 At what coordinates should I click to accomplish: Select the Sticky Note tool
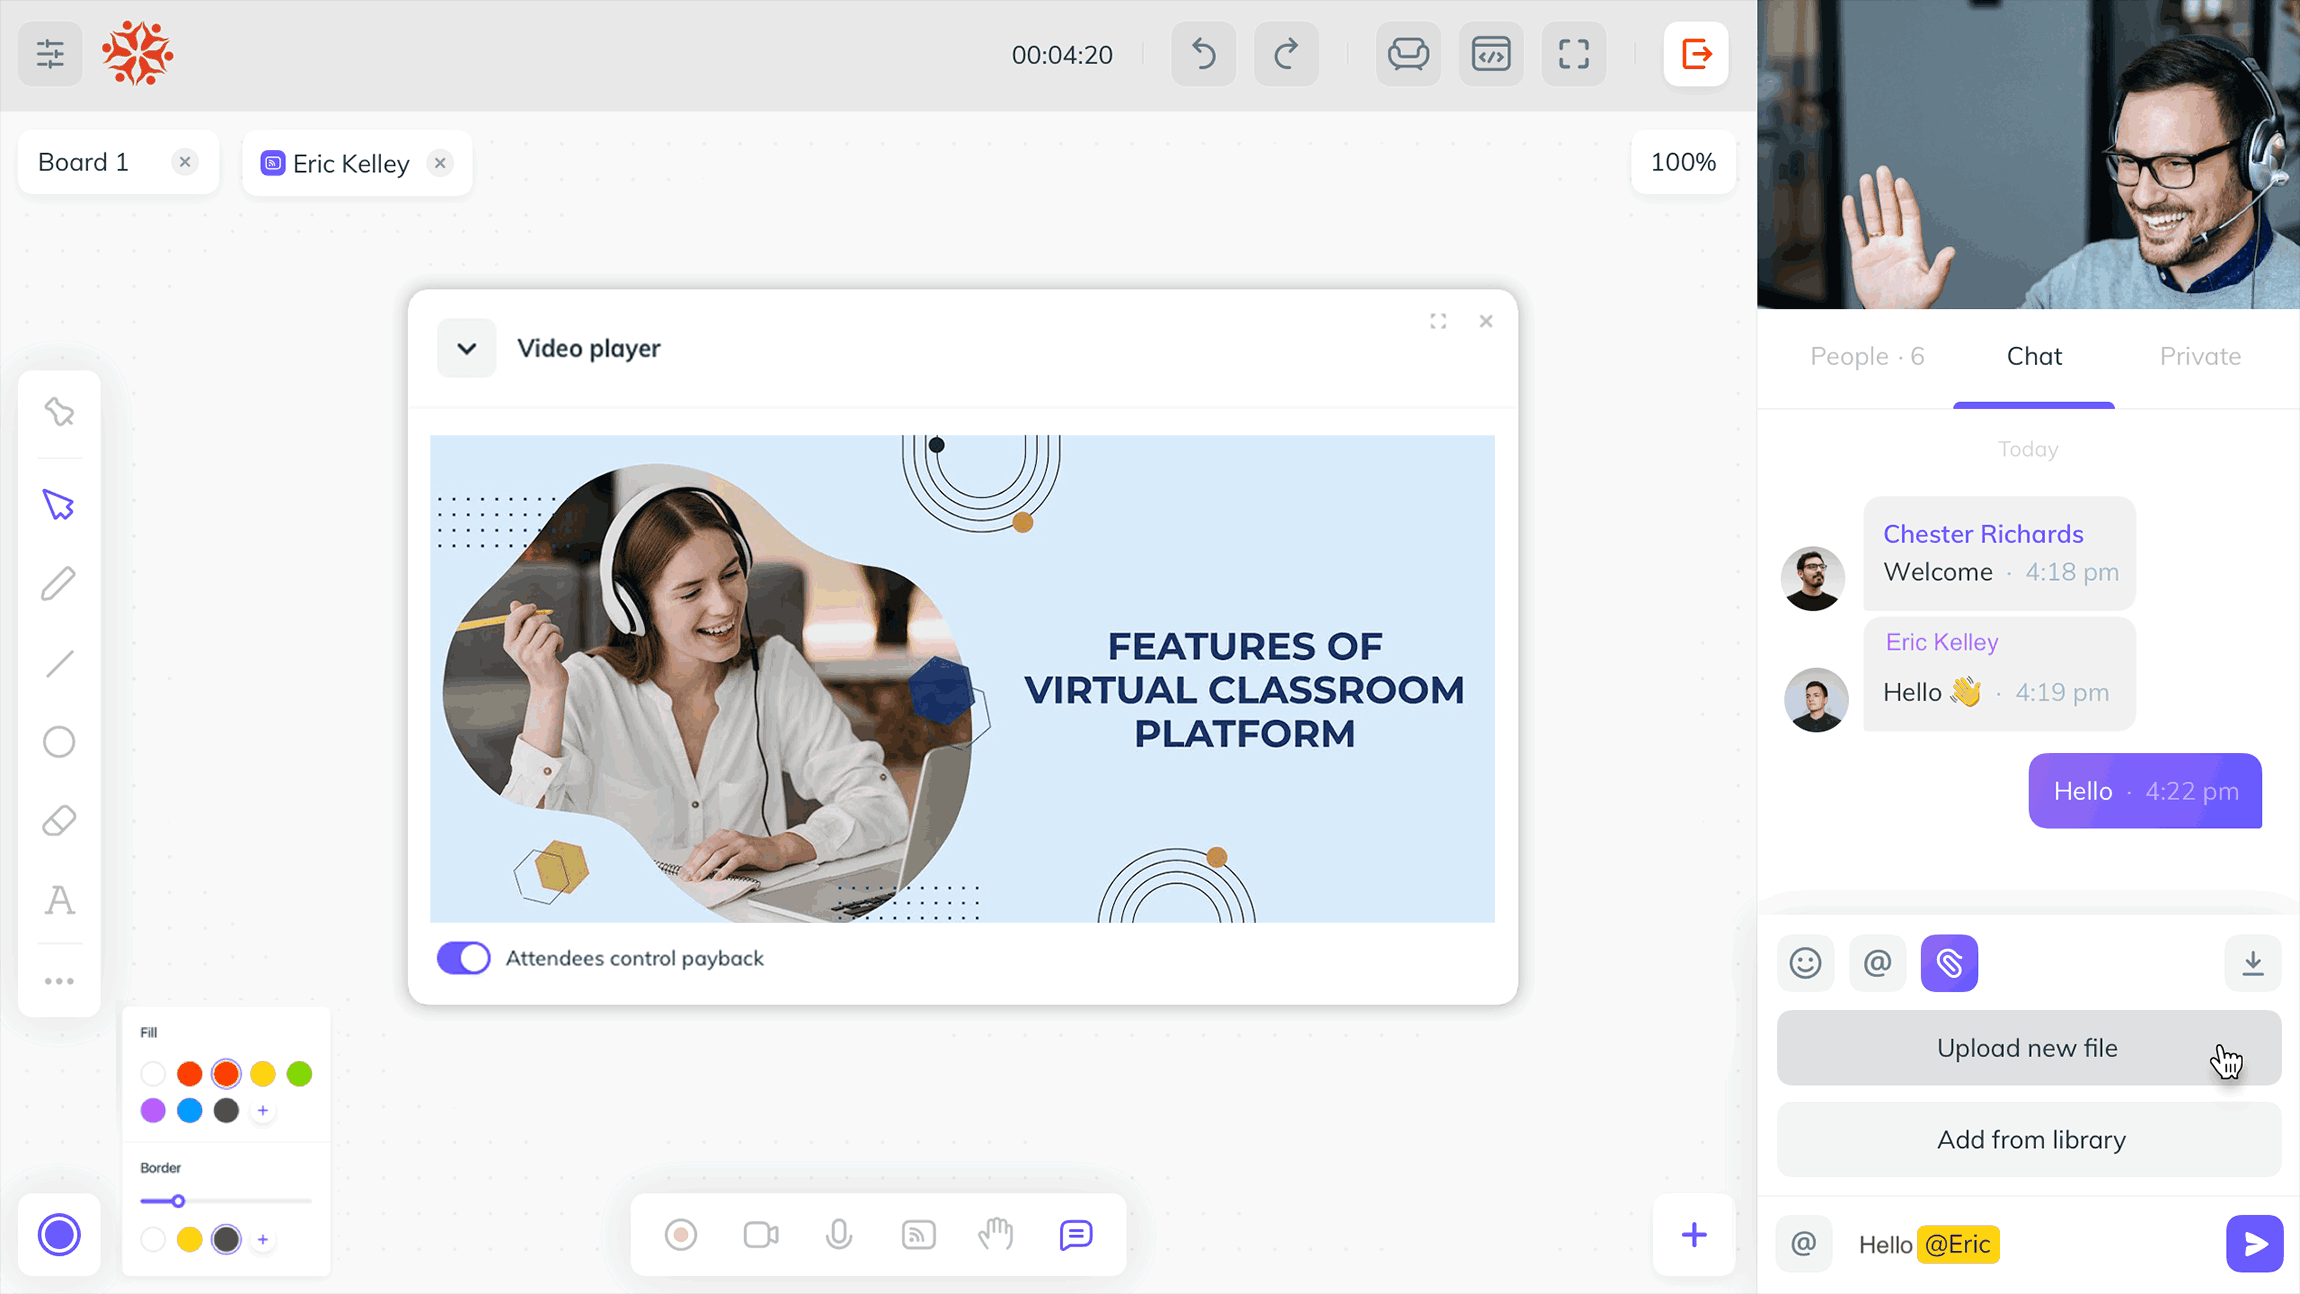click(x=58, y=412)
